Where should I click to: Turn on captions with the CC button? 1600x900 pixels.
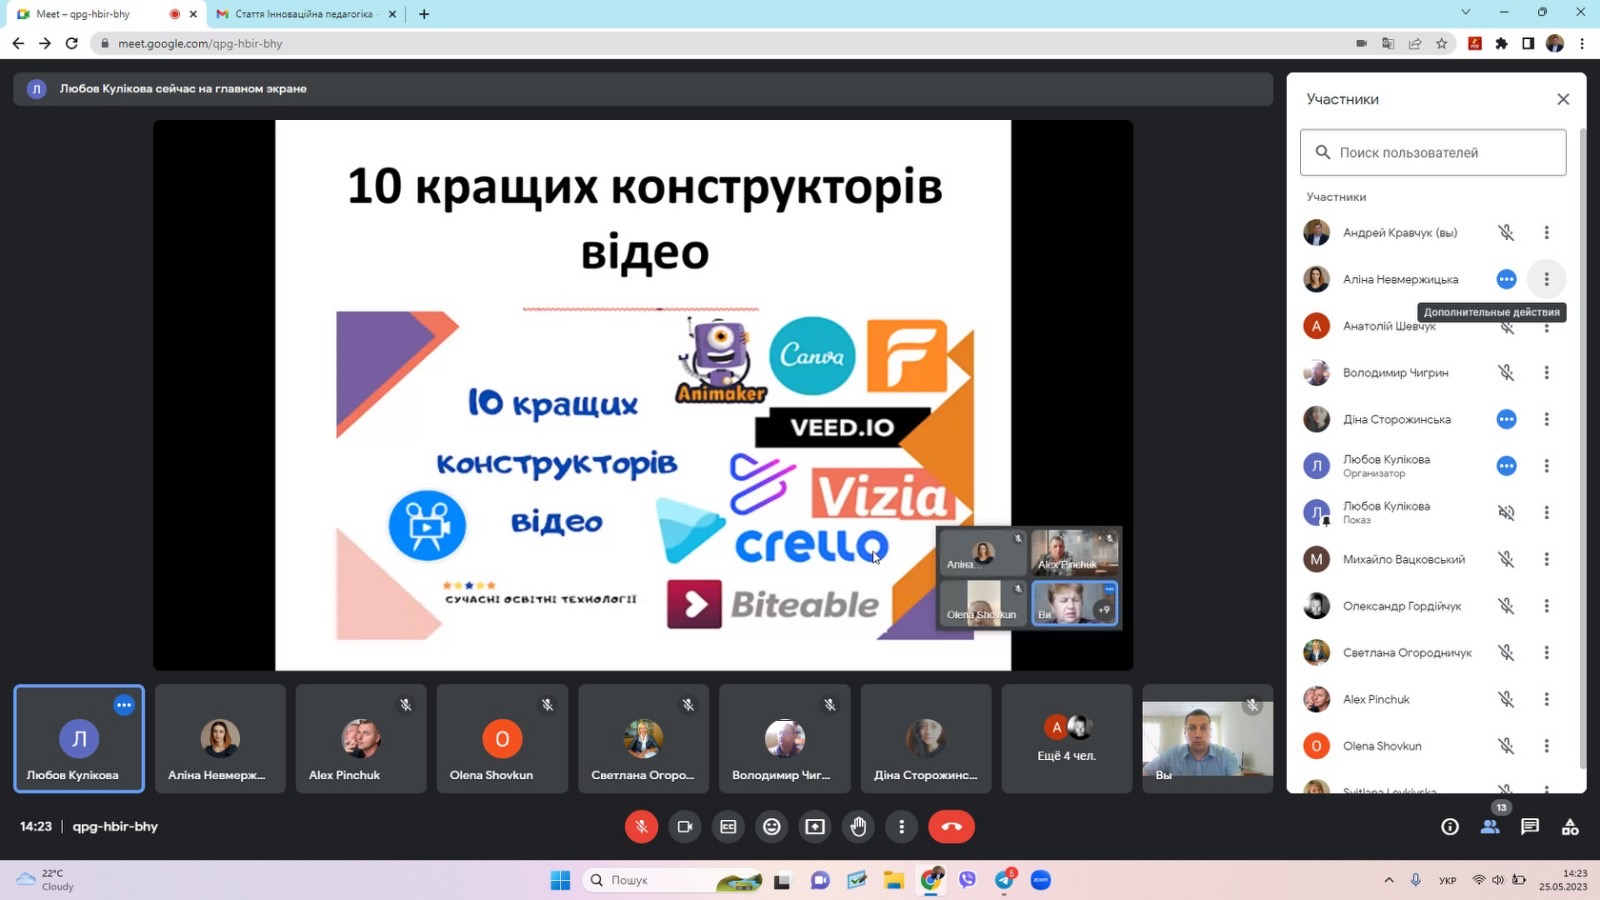pos(728,827)
